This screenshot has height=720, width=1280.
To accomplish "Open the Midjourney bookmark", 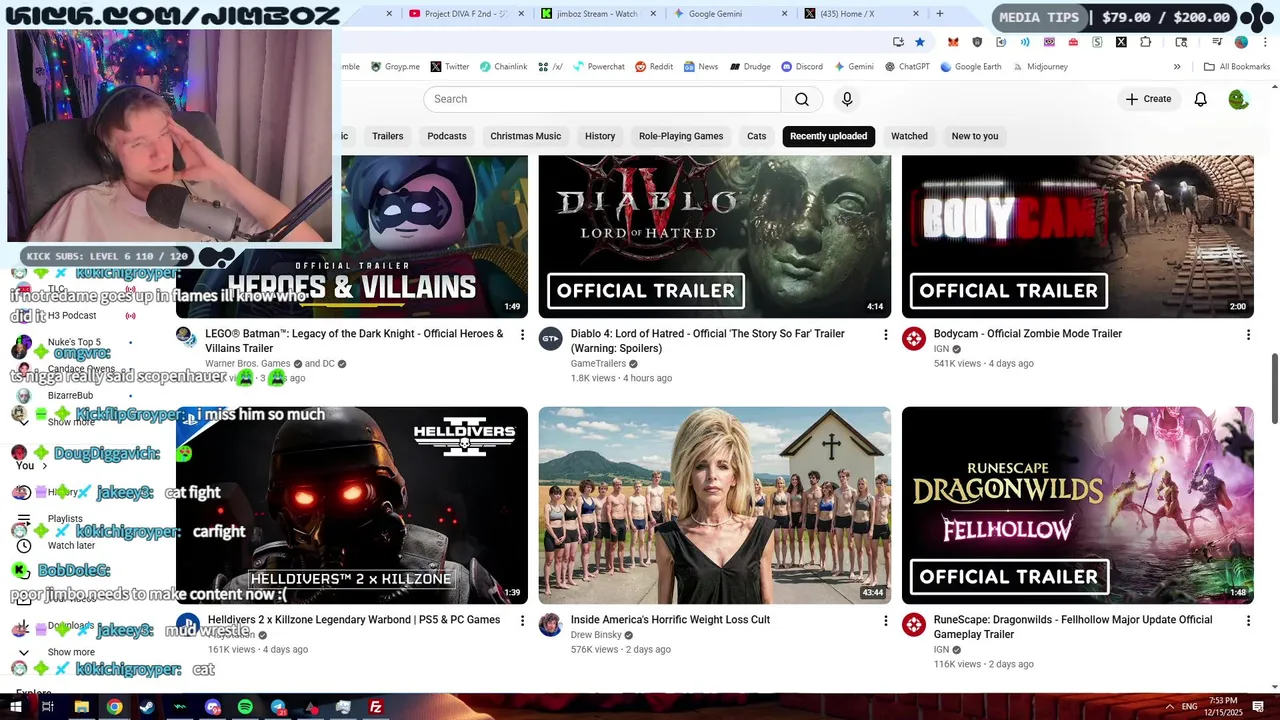I will (x=1039, y=67).
